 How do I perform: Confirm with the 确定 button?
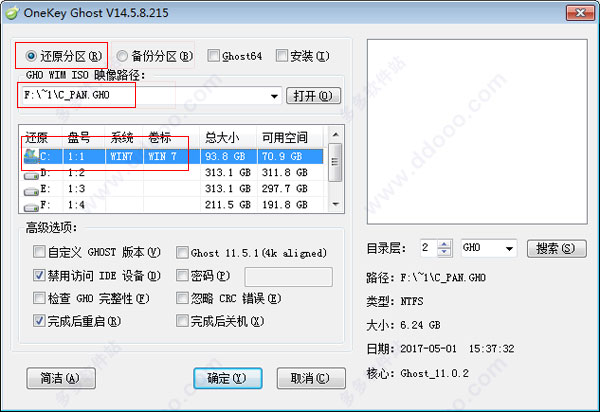point(225,378)
